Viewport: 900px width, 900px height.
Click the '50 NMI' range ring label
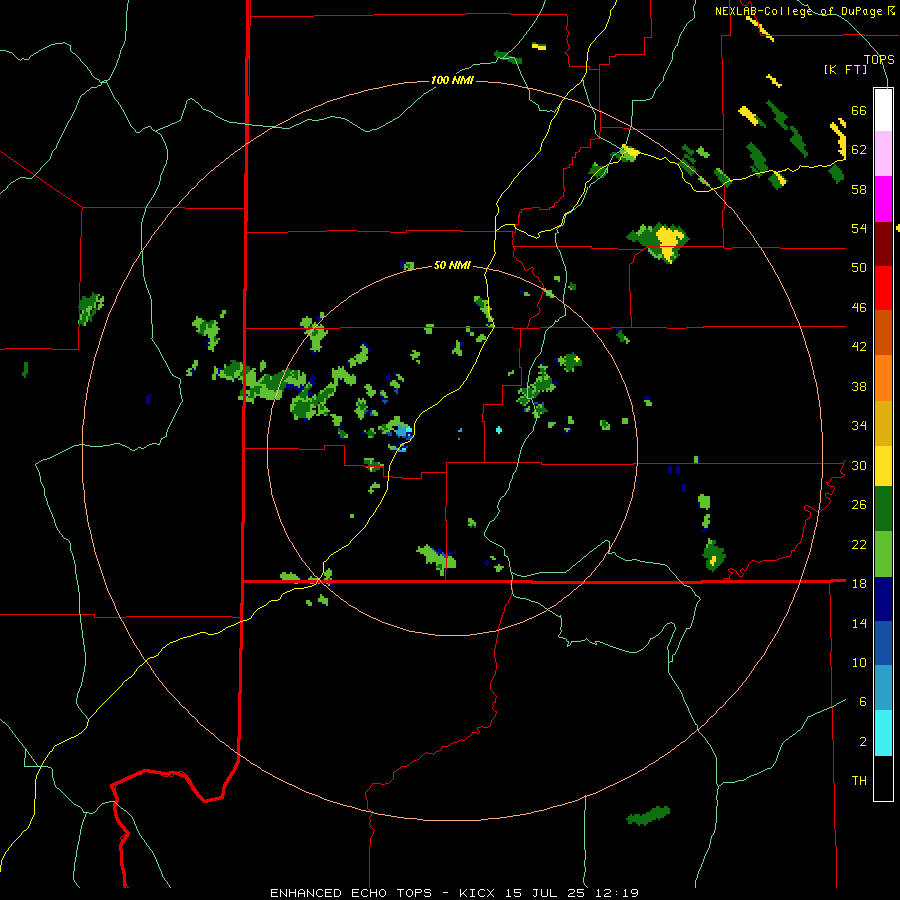tap(452, 265)
